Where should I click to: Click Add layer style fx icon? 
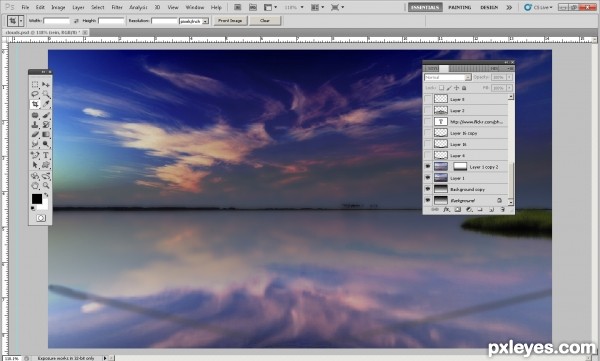[x=446, y=209]
